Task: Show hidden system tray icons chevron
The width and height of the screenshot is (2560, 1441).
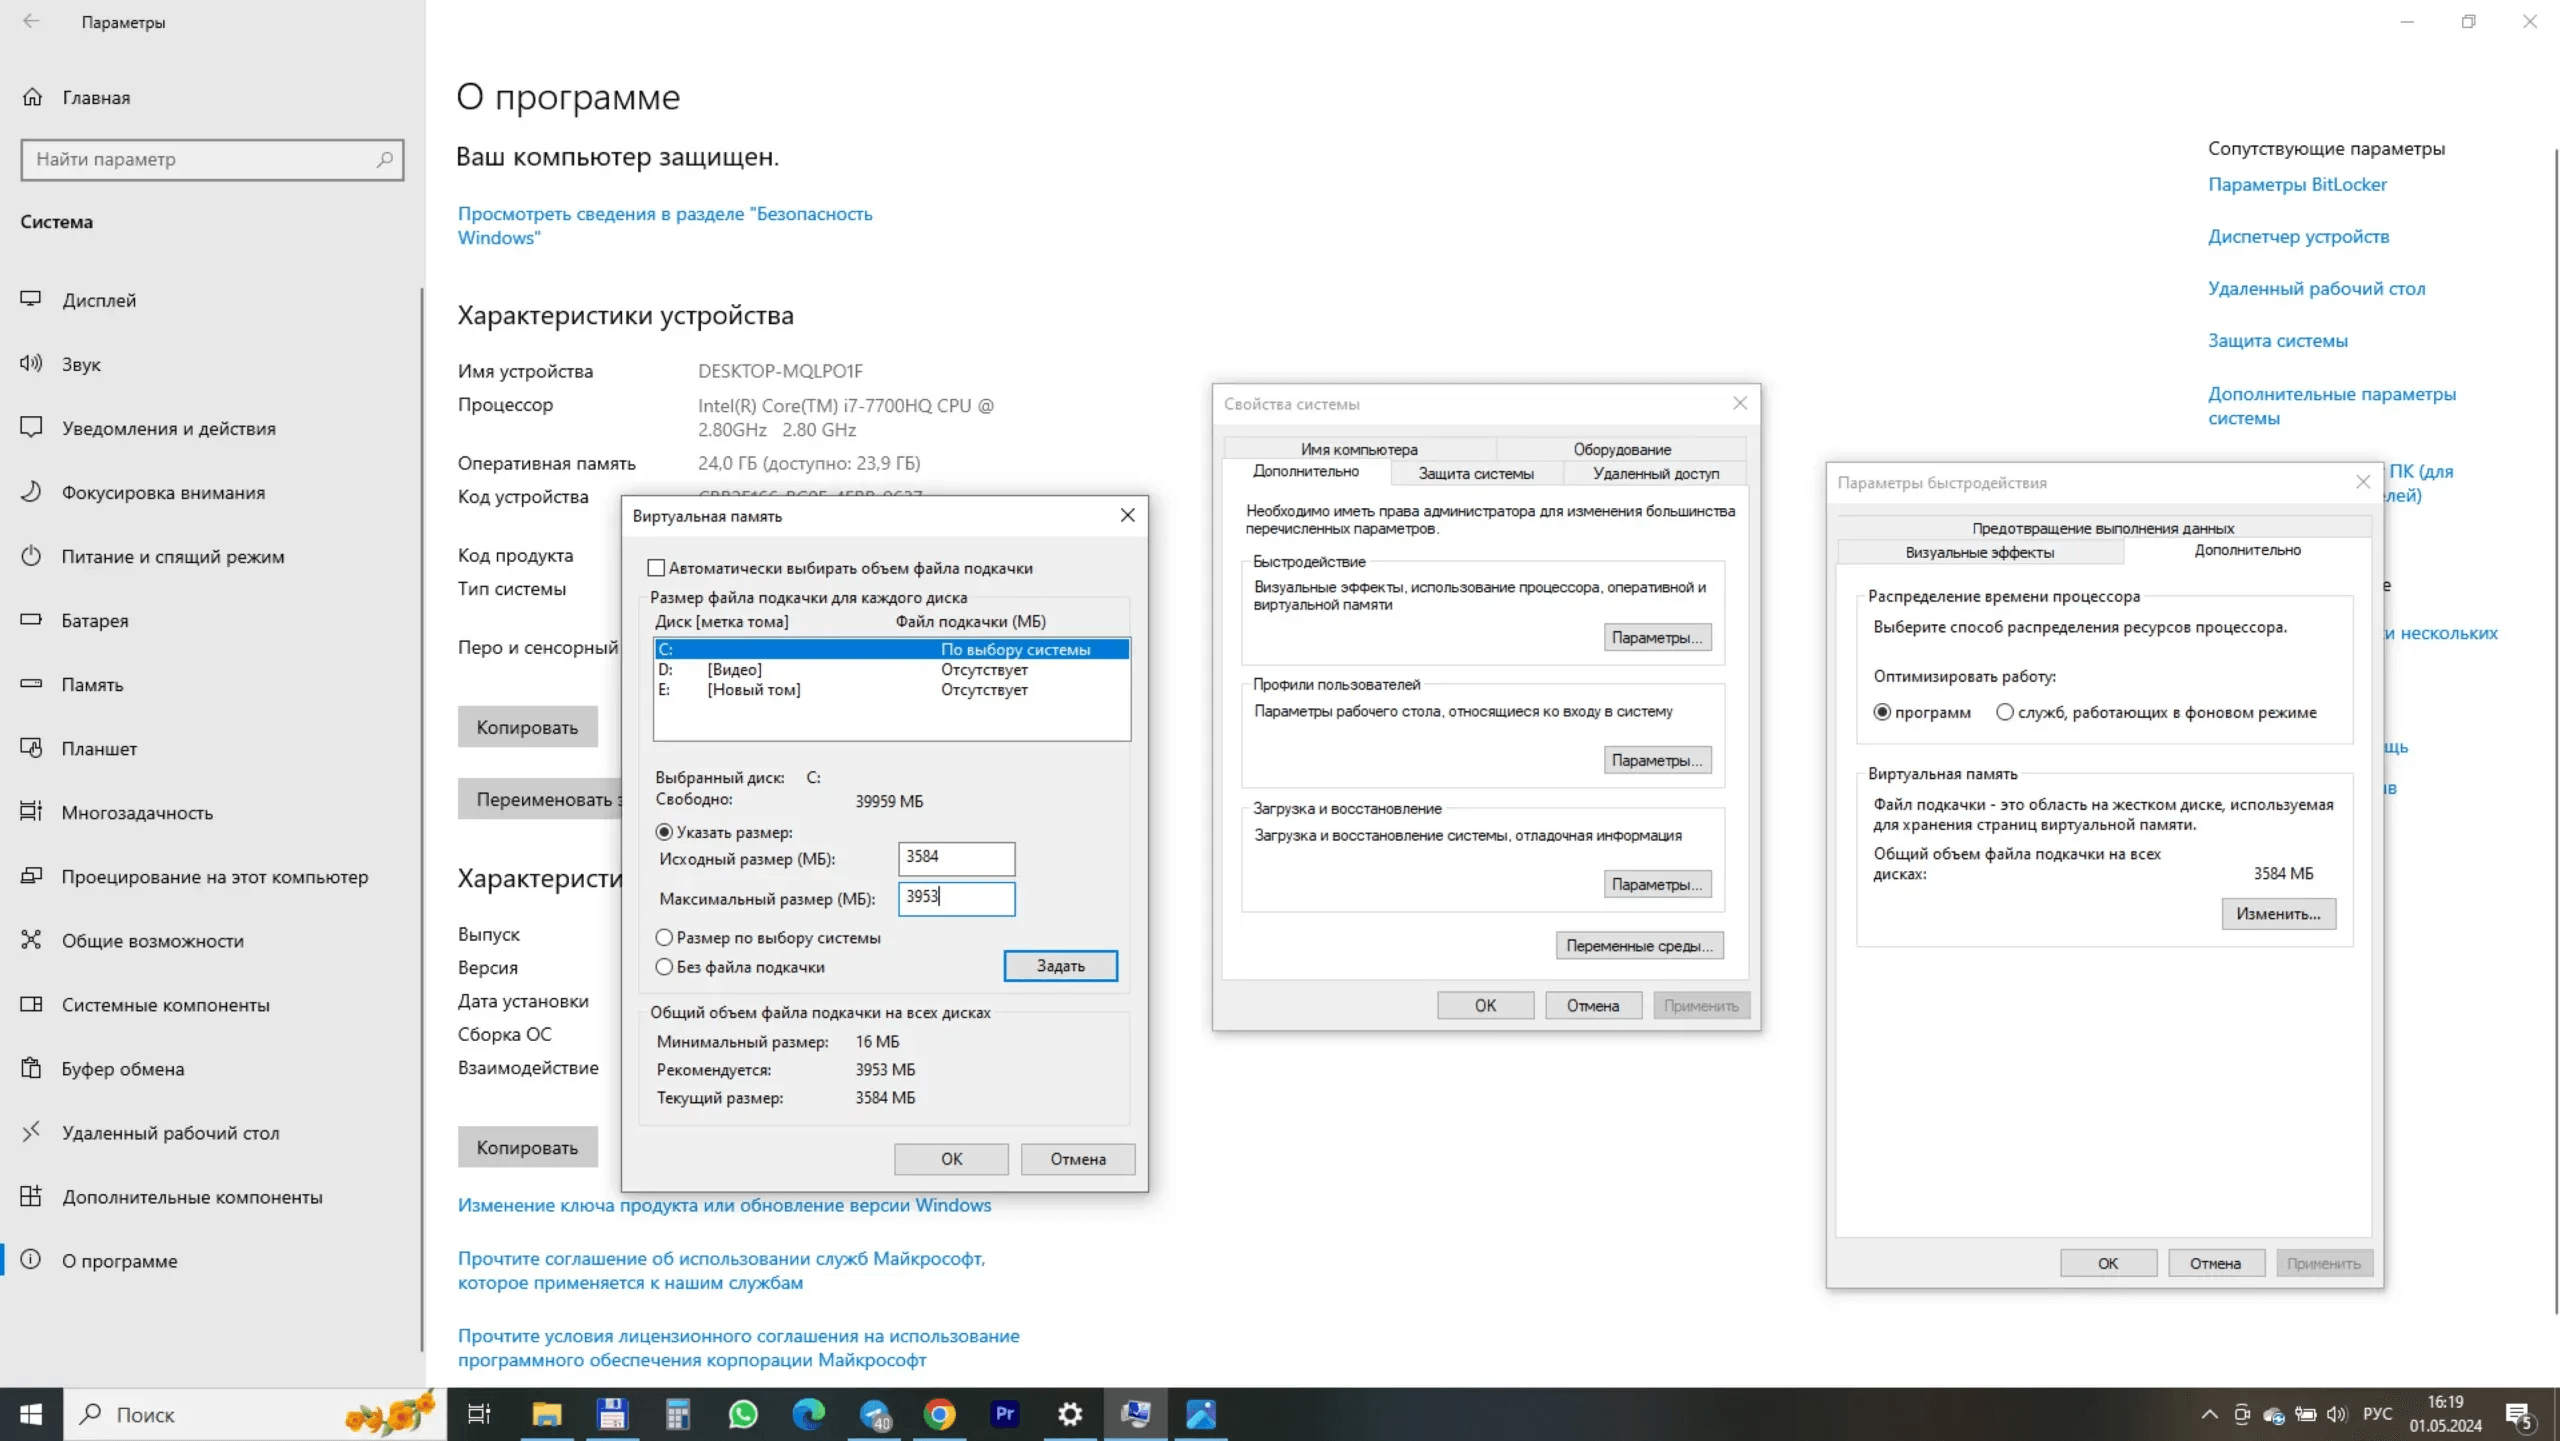Action: 2209,1414
